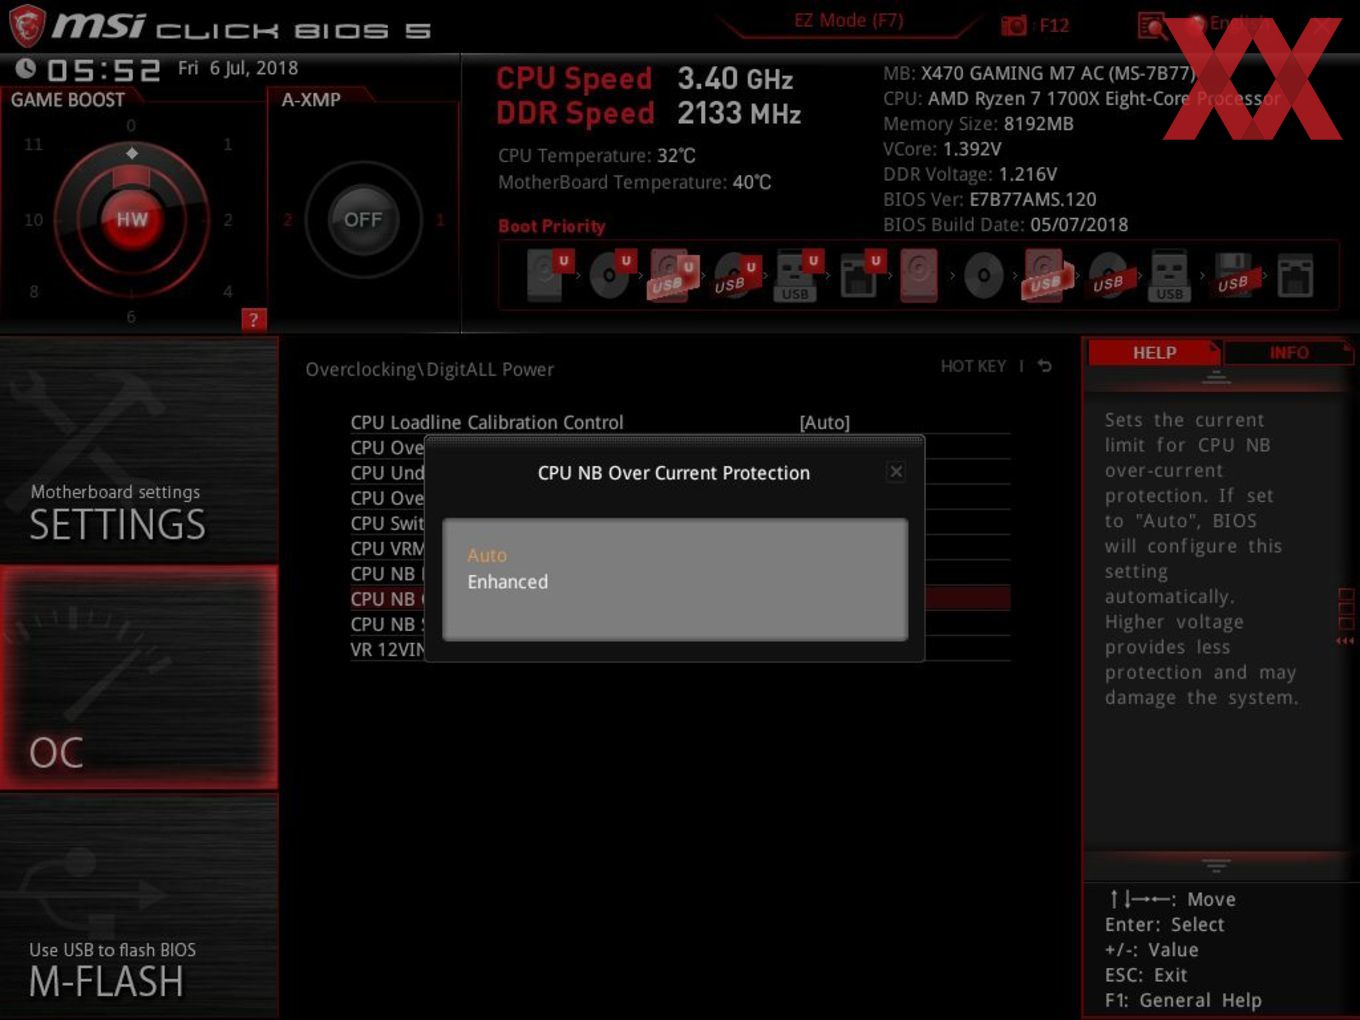Open the OC overclocking section
The width and height of the screenshot is (1360, 1020).
139,678
